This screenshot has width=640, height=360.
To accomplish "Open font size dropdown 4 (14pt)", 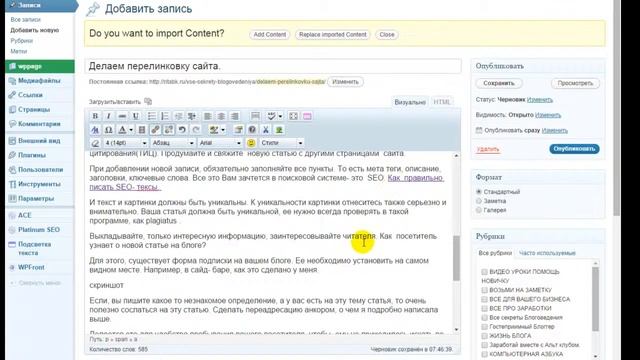I will coord(126,143).
